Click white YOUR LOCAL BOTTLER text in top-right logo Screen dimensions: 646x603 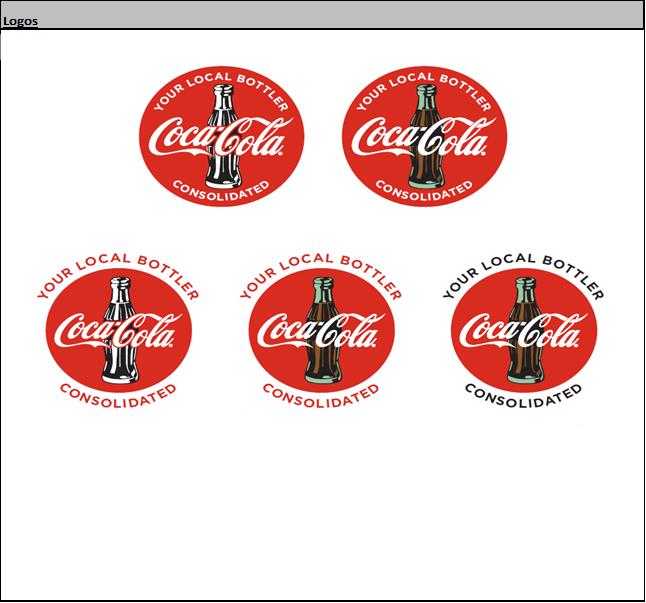click(x=424, y=91)
